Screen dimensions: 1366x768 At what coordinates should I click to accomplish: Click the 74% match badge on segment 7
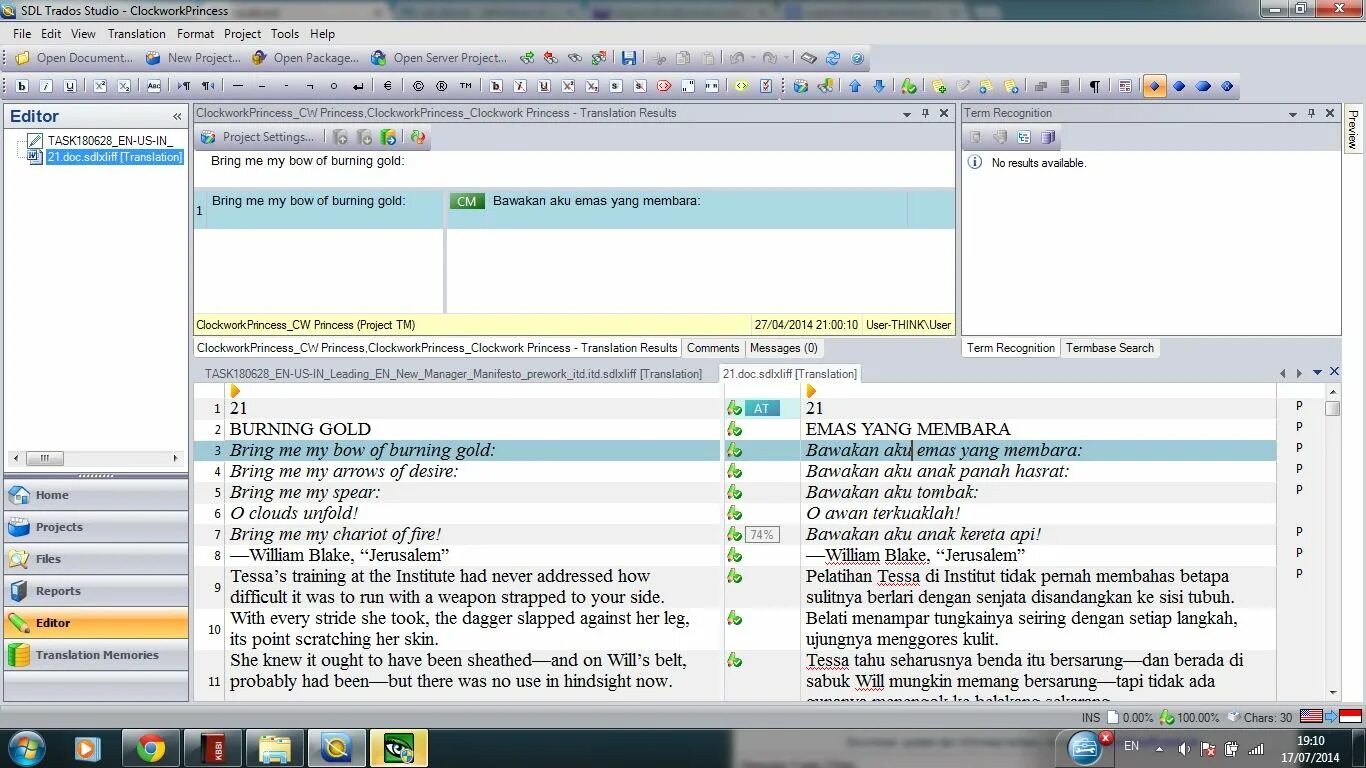click(x=762, y=535)
